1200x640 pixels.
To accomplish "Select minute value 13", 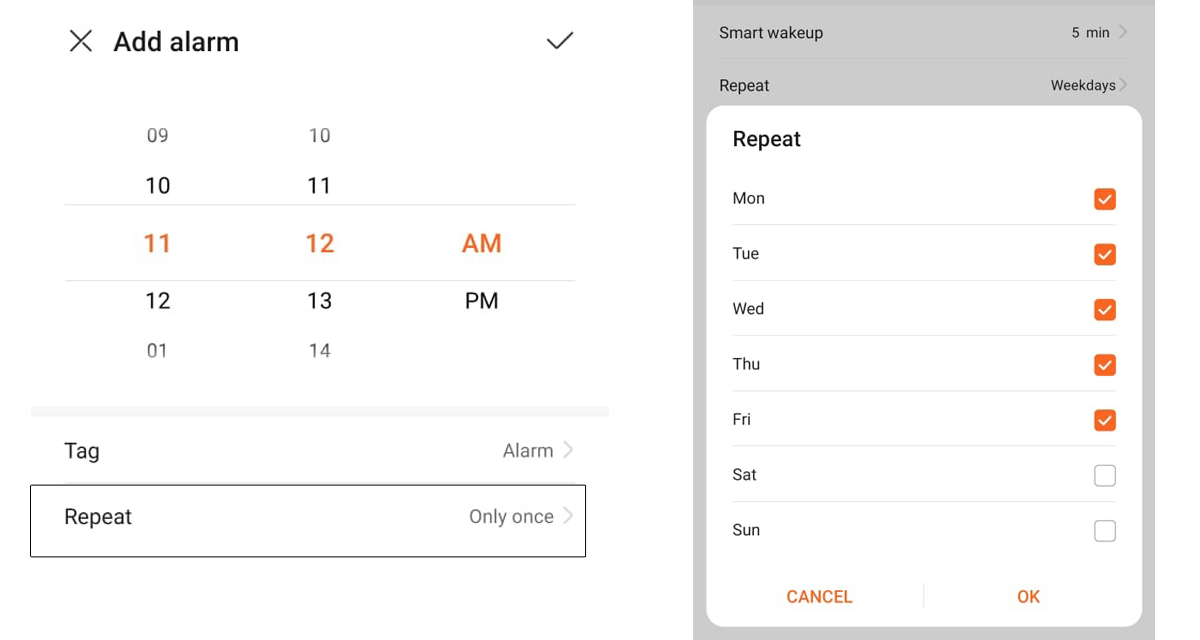I will (319, 300).
